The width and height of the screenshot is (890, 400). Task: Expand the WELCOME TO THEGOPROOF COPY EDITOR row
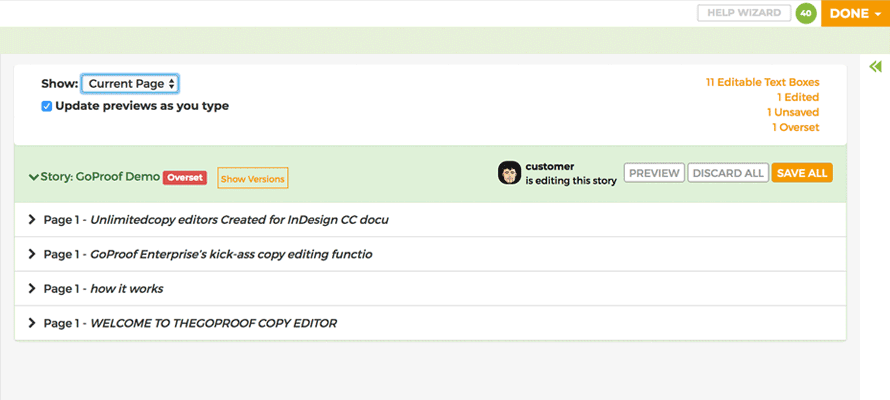tap(33, 323)
